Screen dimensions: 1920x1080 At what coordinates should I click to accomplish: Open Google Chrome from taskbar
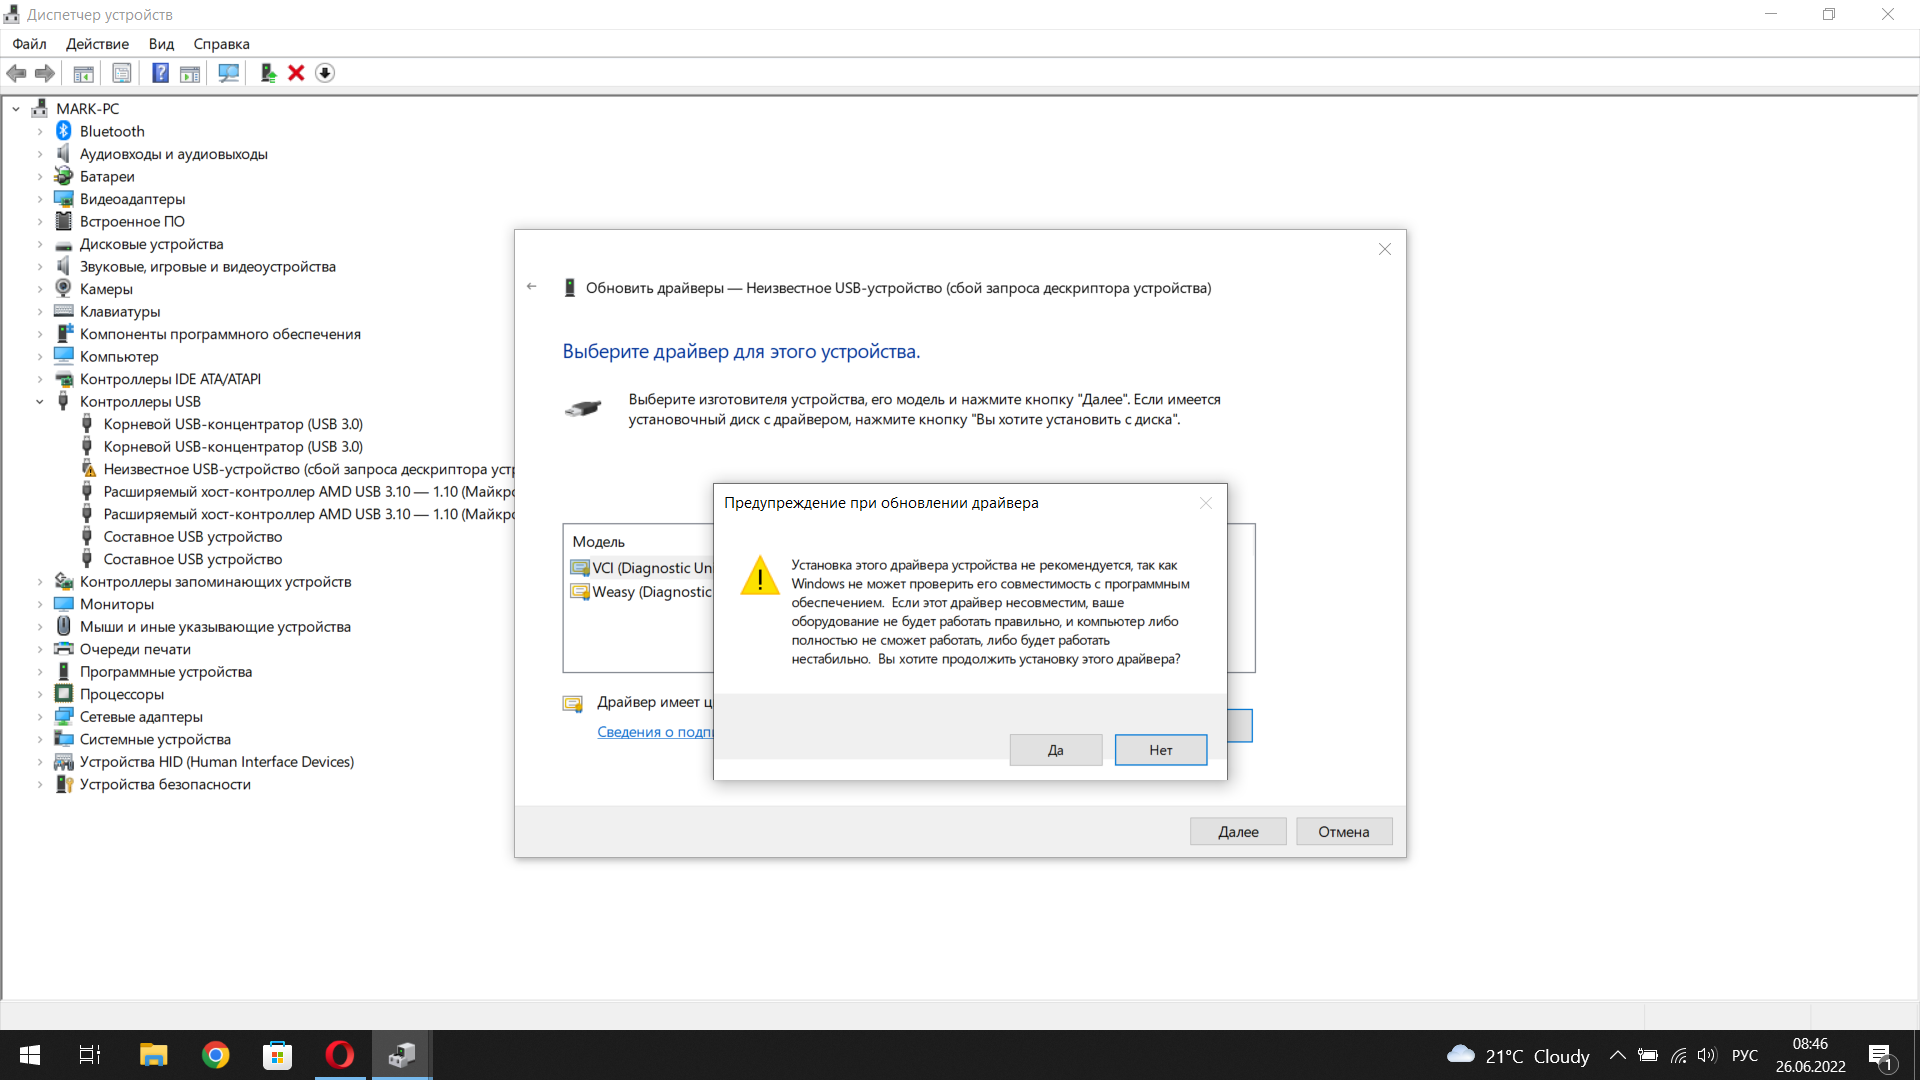(x=215, y=1055)
